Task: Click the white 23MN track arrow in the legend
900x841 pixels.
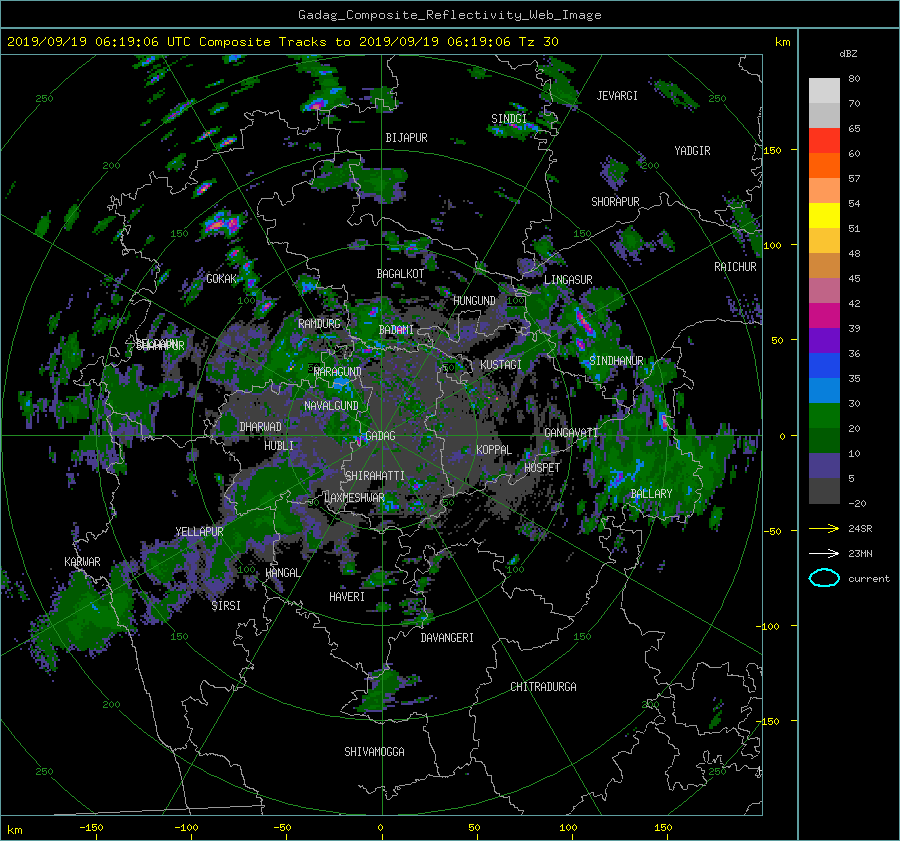Action: [824, 553]
